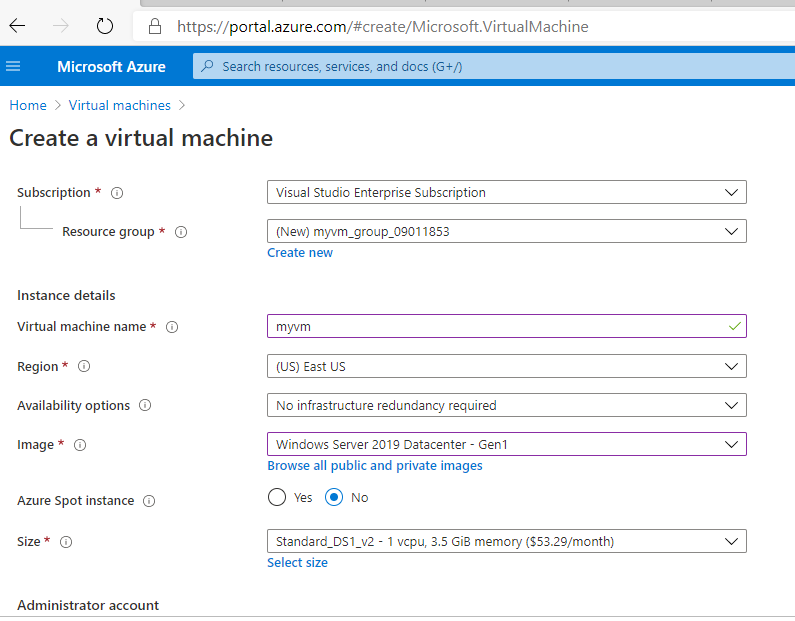
Task: Open the Size dropdown
Action: pyautogui.click(x=507, y=541)
